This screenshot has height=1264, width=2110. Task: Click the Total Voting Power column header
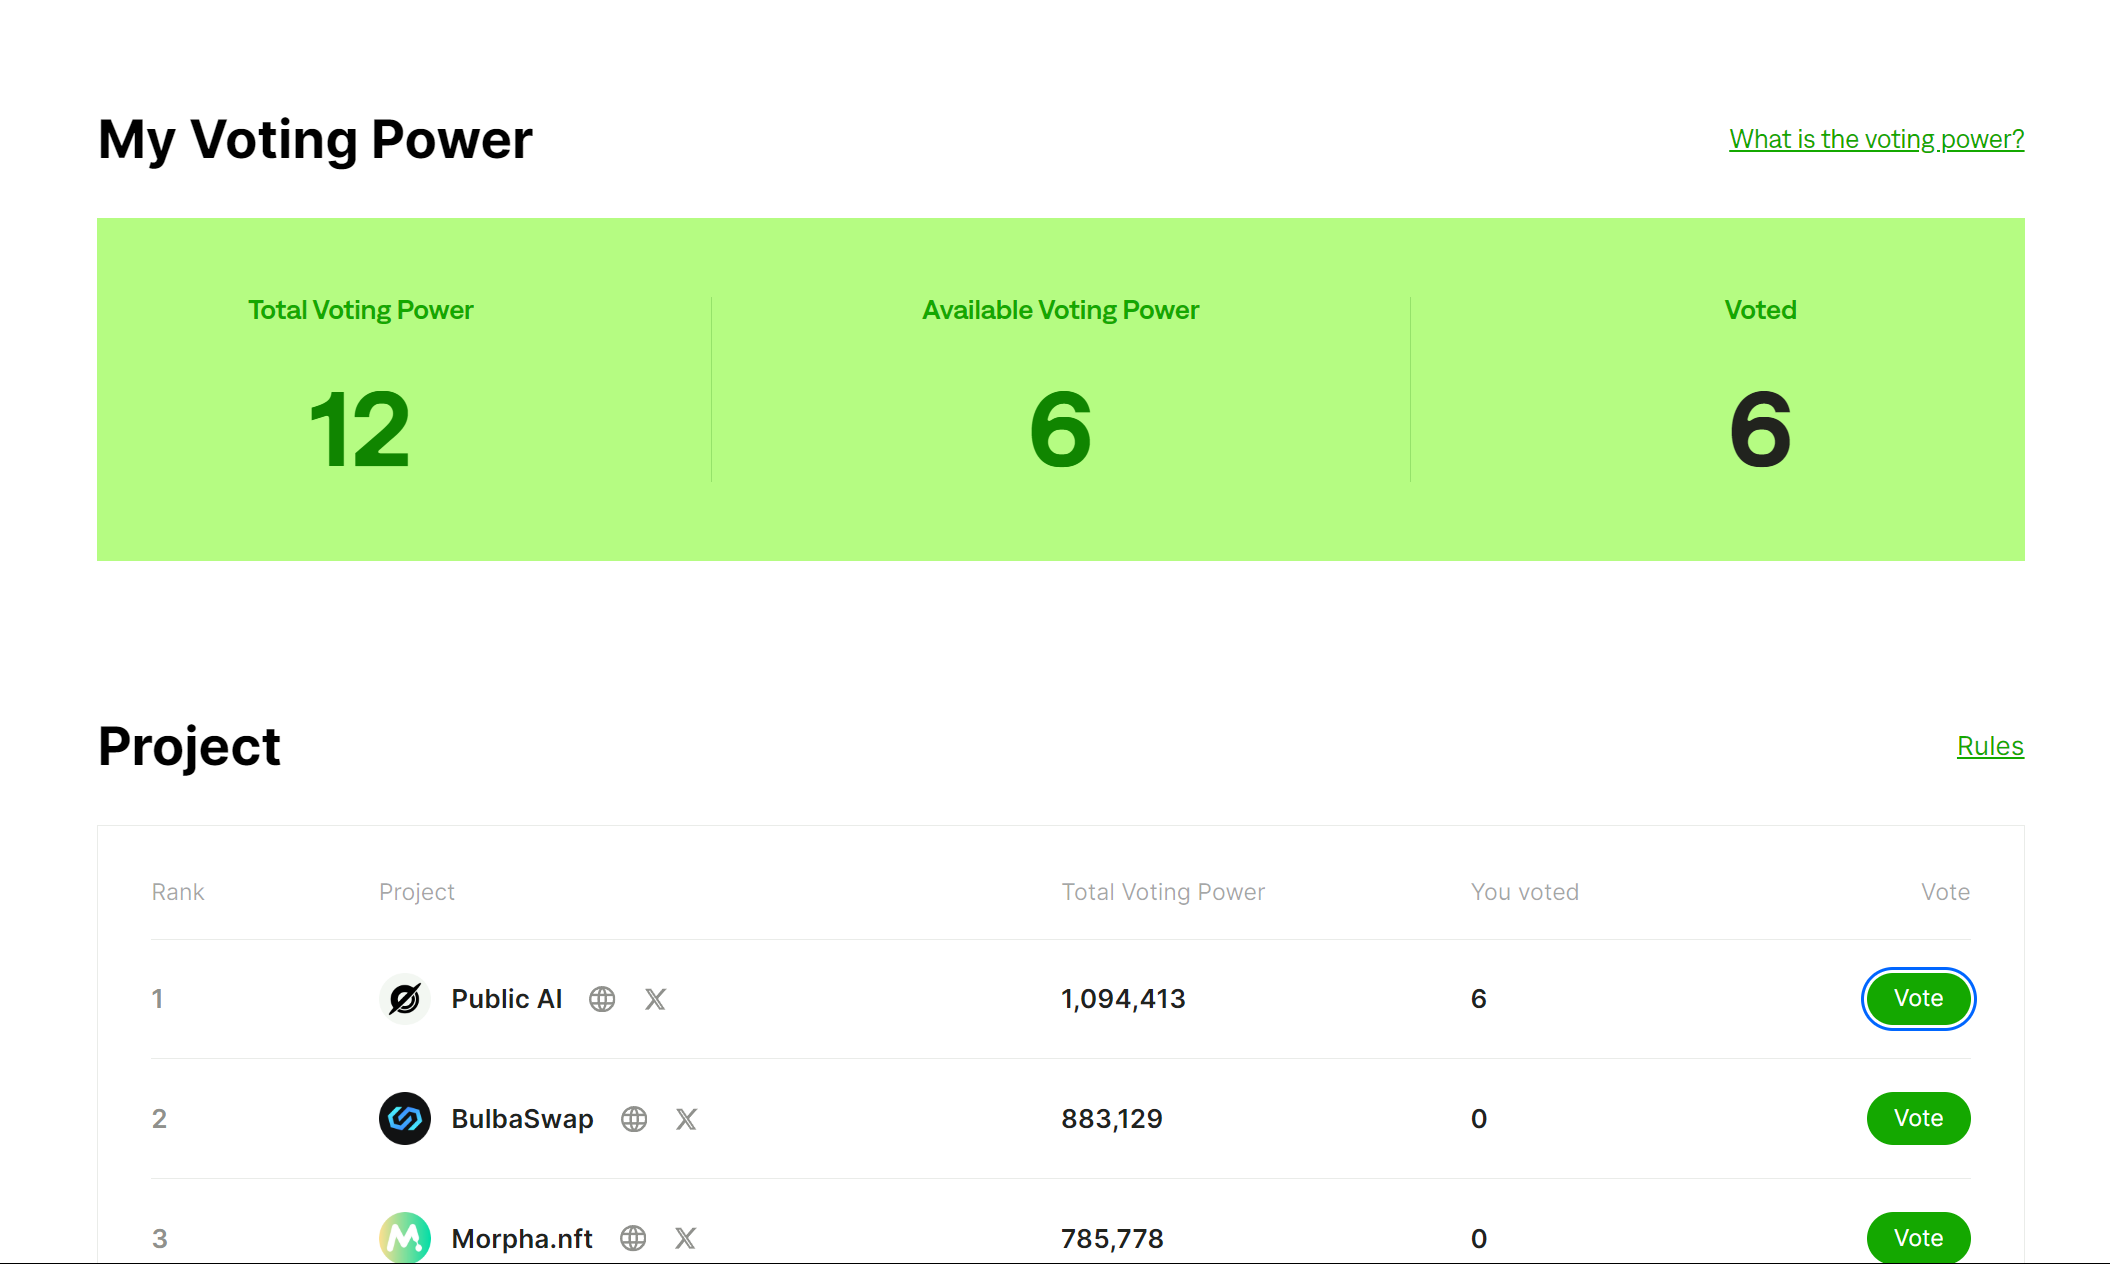click(x=1163, y=892)
